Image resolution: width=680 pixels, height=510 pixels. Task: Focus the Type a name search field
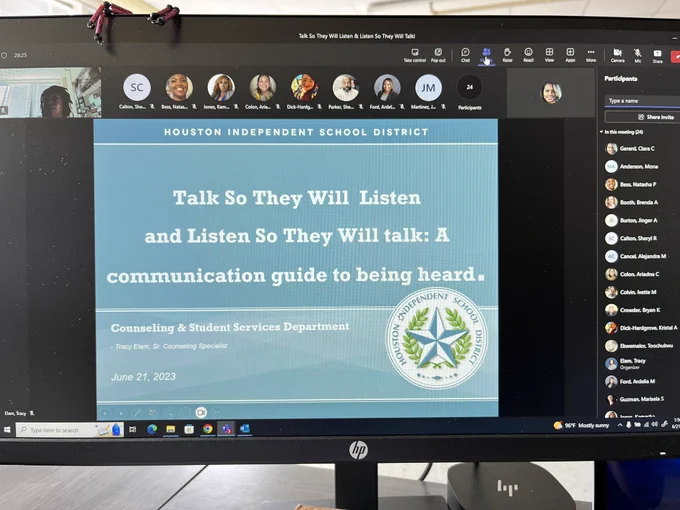(642, 101)
